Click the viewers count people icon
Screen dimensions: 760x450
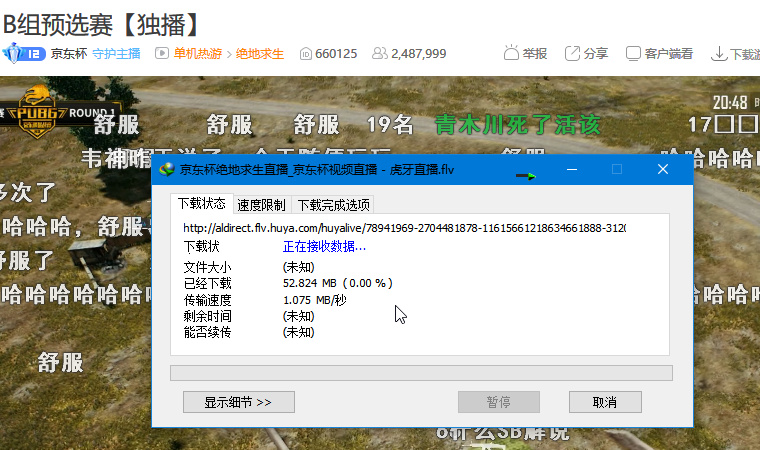tap(380, 53)
